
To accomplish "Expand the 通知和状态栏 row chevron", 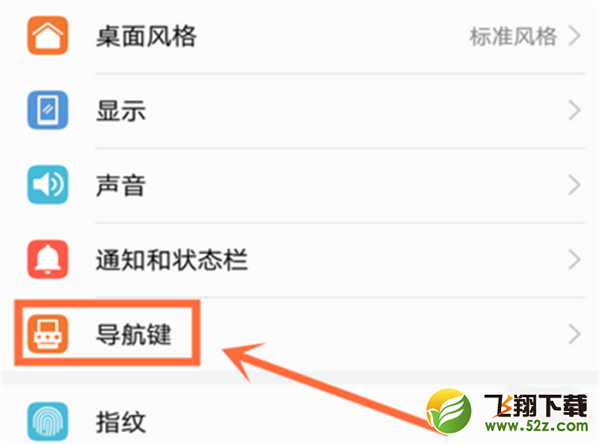I will 575,259.
